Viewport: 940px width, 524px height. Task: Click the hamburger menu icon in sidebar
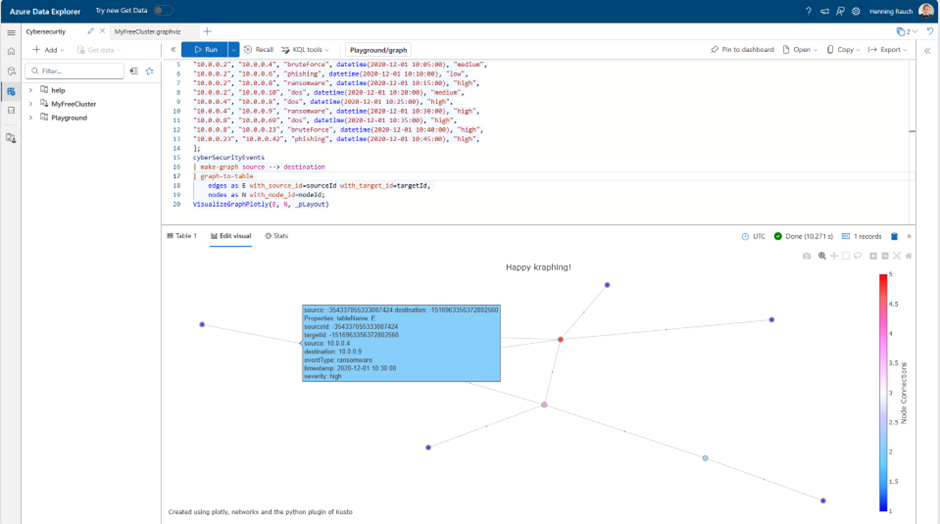[11, 32]
